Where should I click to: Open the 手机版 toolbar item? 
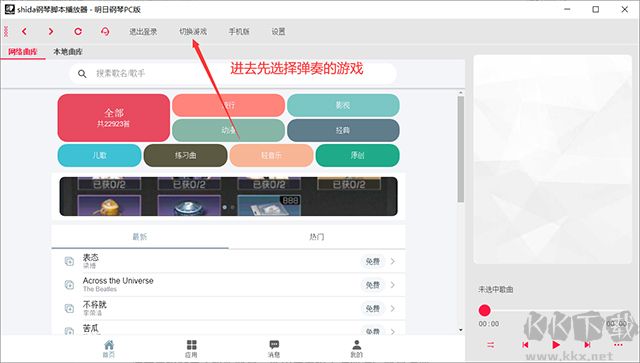pos(239,31)
